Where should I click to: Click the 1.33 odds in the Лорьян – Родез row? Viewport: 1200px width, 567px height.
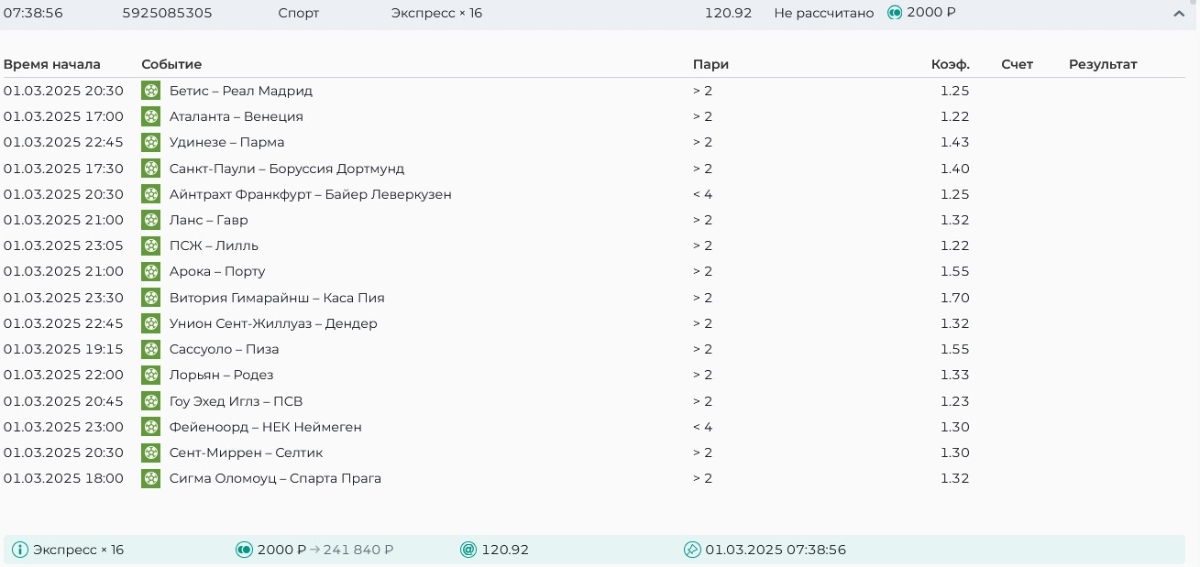click(x=955, y=375)
